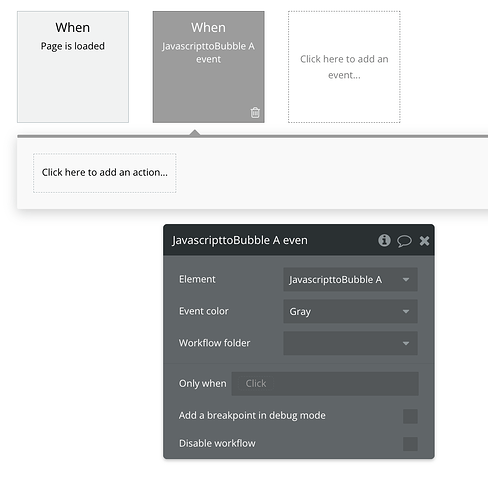Open the comment bubble icon in property editor

(404, 241)
